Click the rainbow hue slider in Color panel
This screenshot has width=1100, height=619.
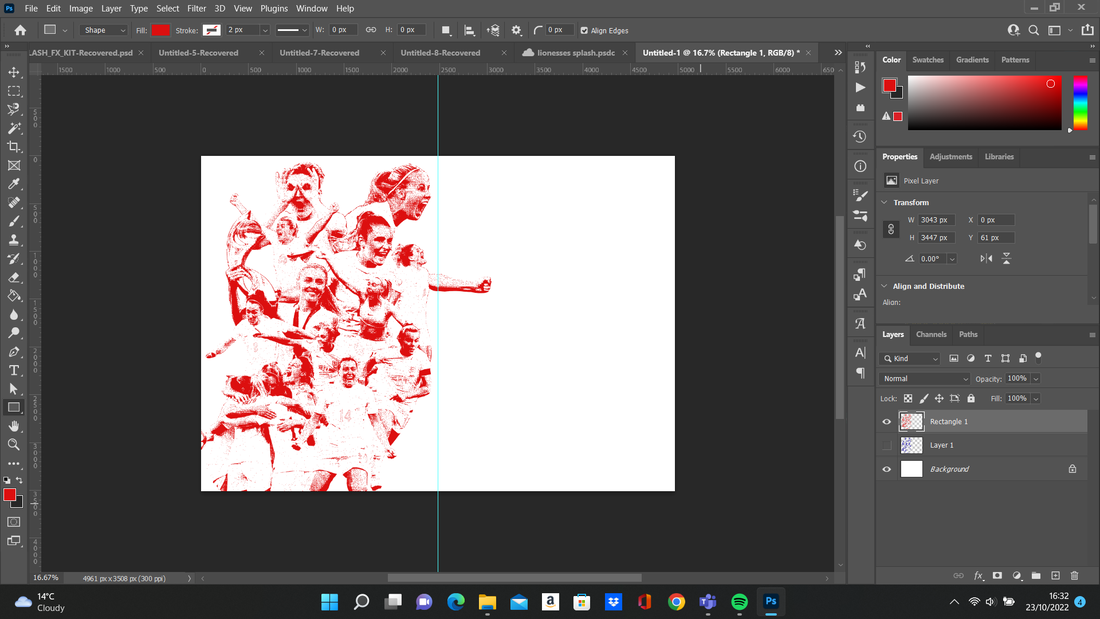click(1080, 102)
